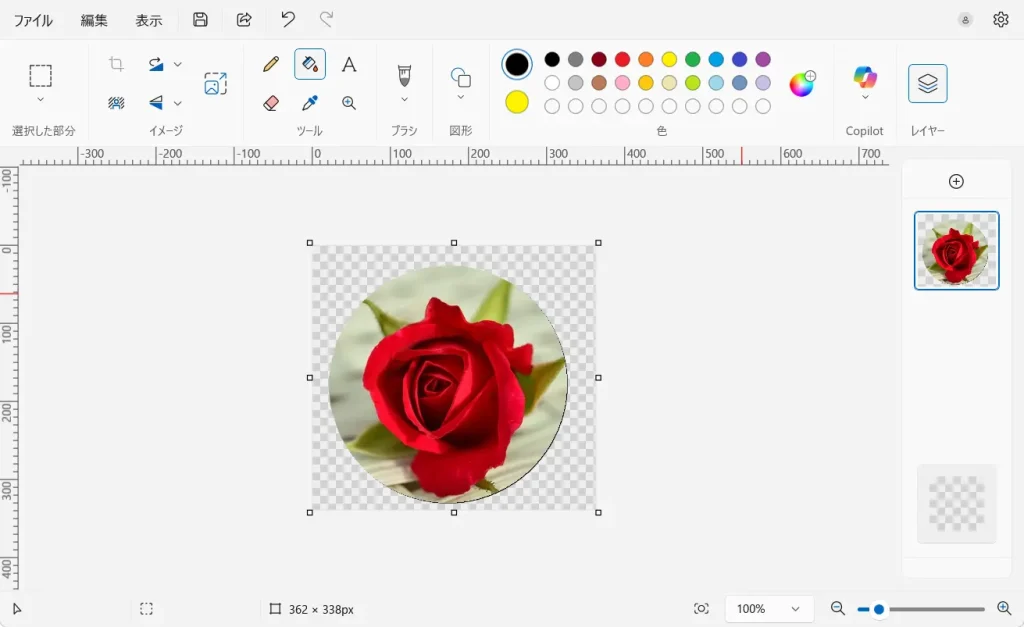Open the 100% zoom level dropdown
The height and width of the screenshot is (627, 1024).
coord(769,609)
